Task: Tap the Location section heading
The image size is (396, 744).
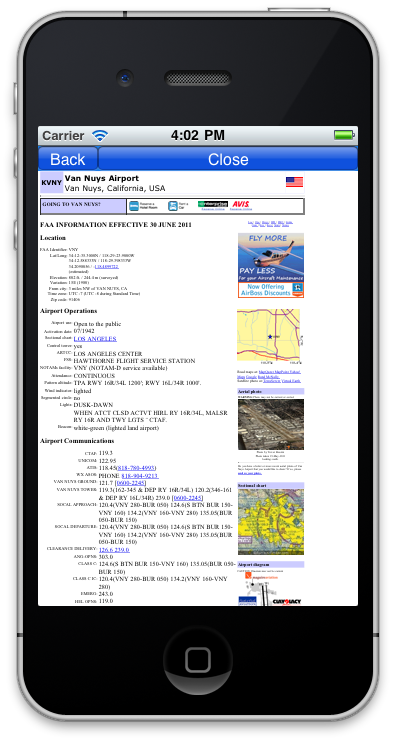Action: [x=53, y=238]
